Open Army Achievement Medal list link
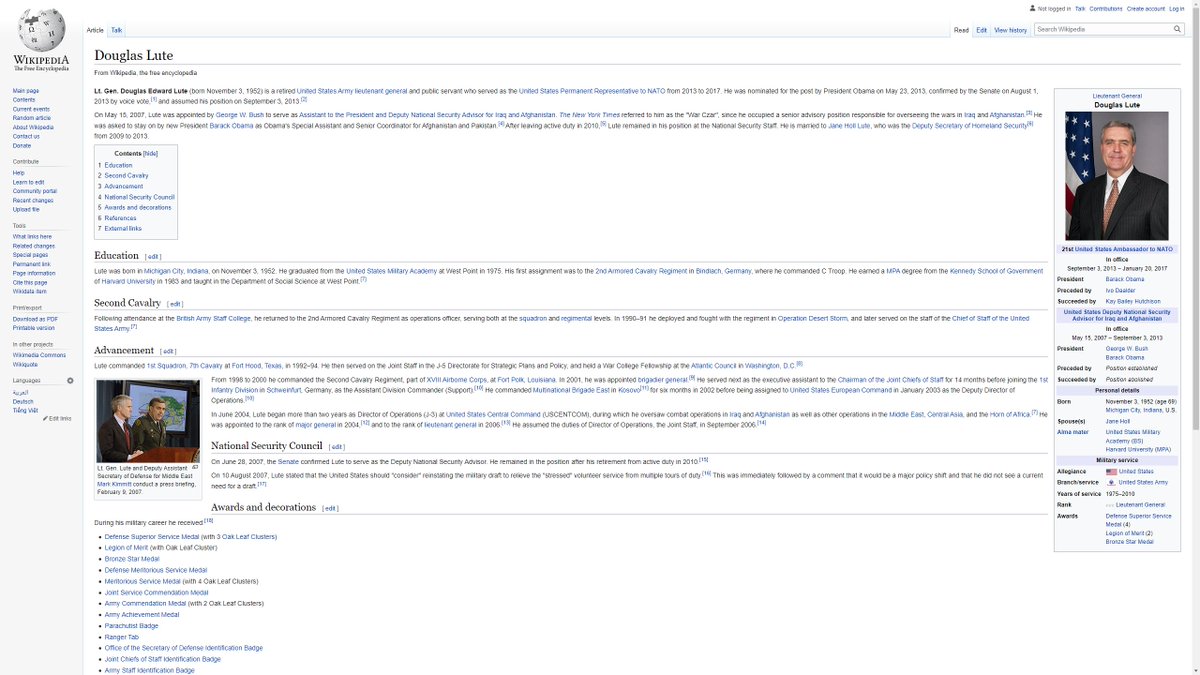Viewport: 1200px width, 675px height. click(x=142, y=615)
